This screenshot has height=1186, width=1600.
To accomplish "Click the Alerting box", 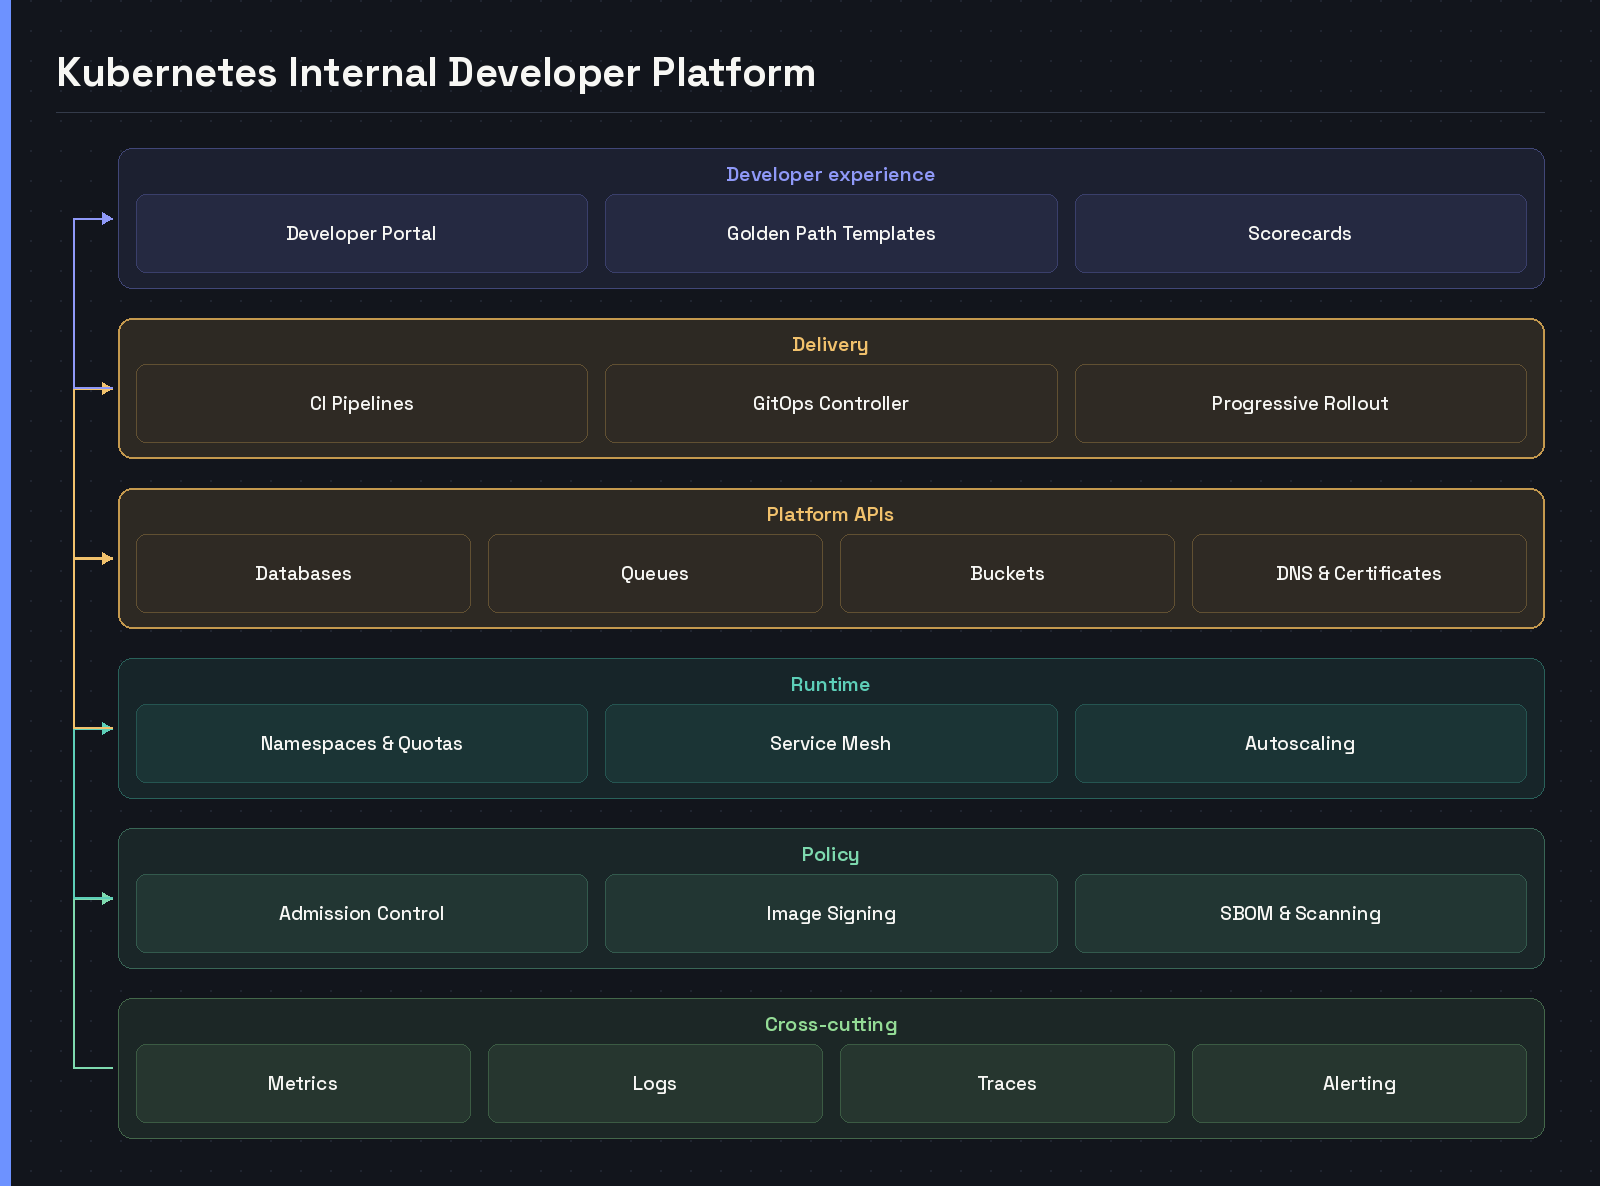I will tap(1359, 1083).
